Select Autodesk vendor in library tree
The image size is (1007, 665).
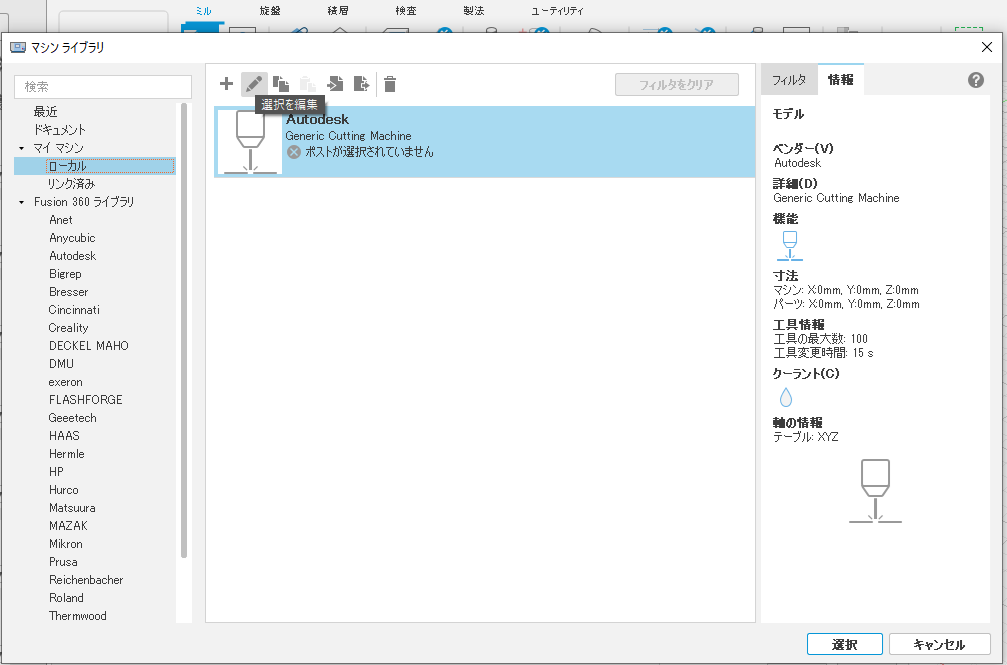tap(73, 256)
